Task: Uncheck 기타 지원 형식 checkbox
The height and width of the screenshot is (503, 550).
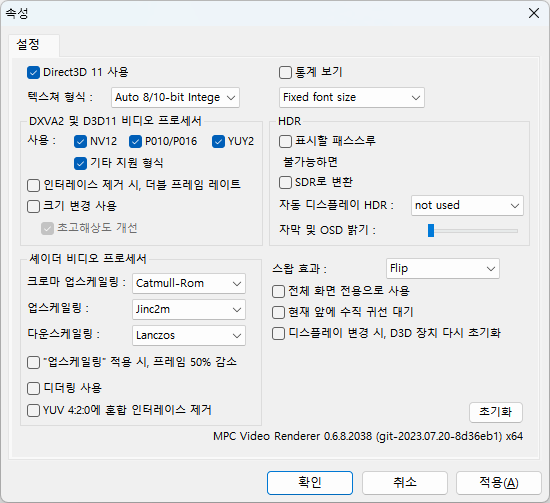Action: 80,163
